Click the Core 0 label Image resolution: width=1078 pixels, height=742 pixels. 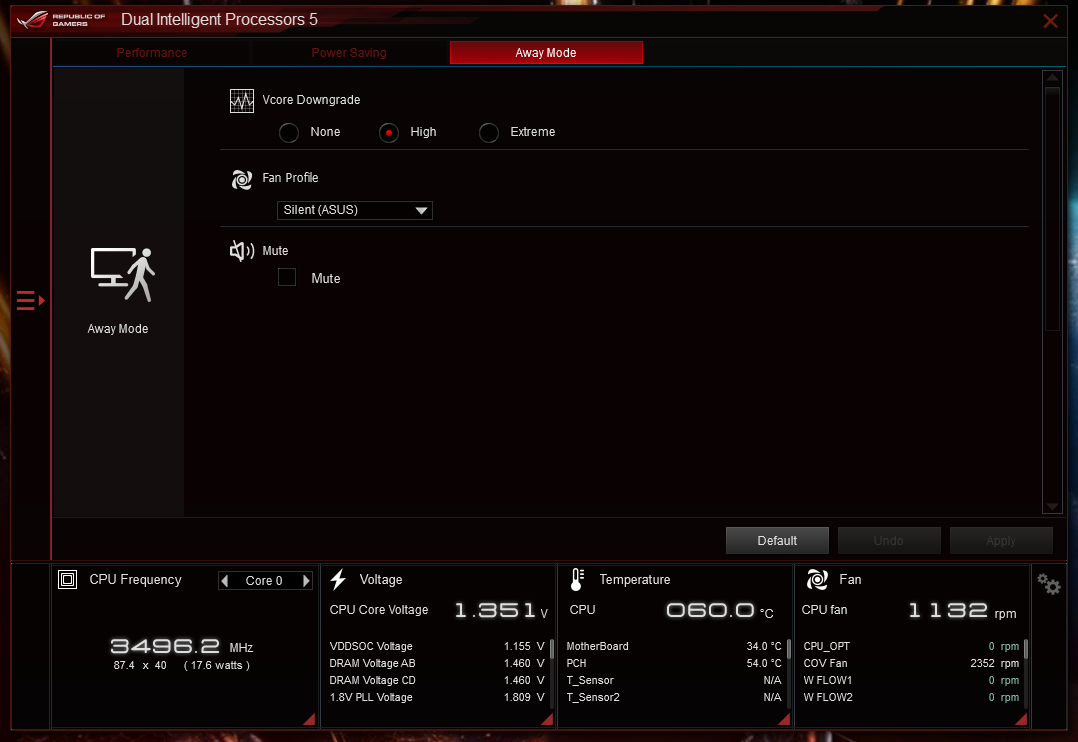(264, 580)
